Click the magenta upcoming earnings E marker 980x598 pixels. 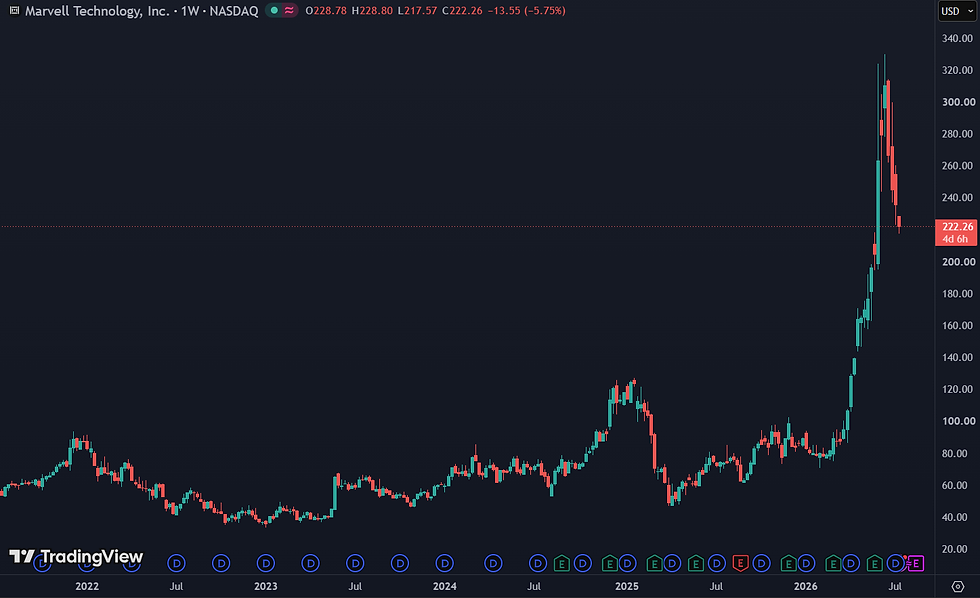[915, 564]
